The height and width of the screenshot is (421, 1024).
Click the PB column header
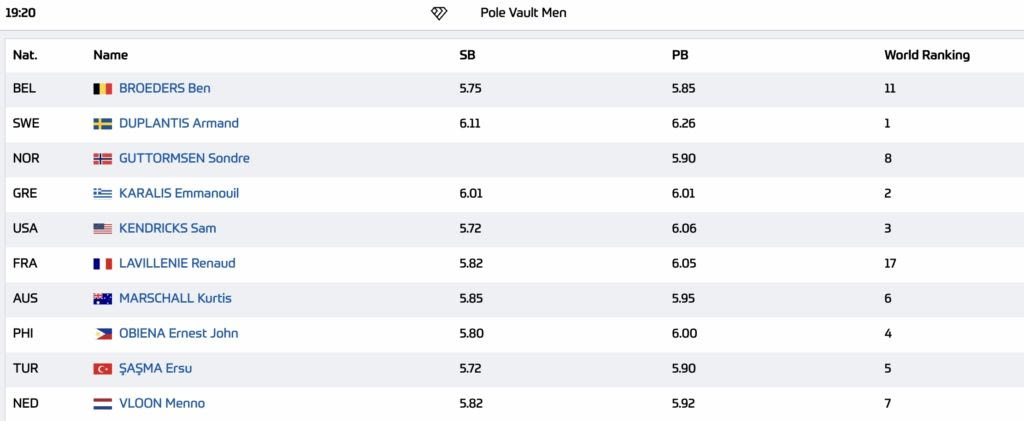tap(680, 55)
